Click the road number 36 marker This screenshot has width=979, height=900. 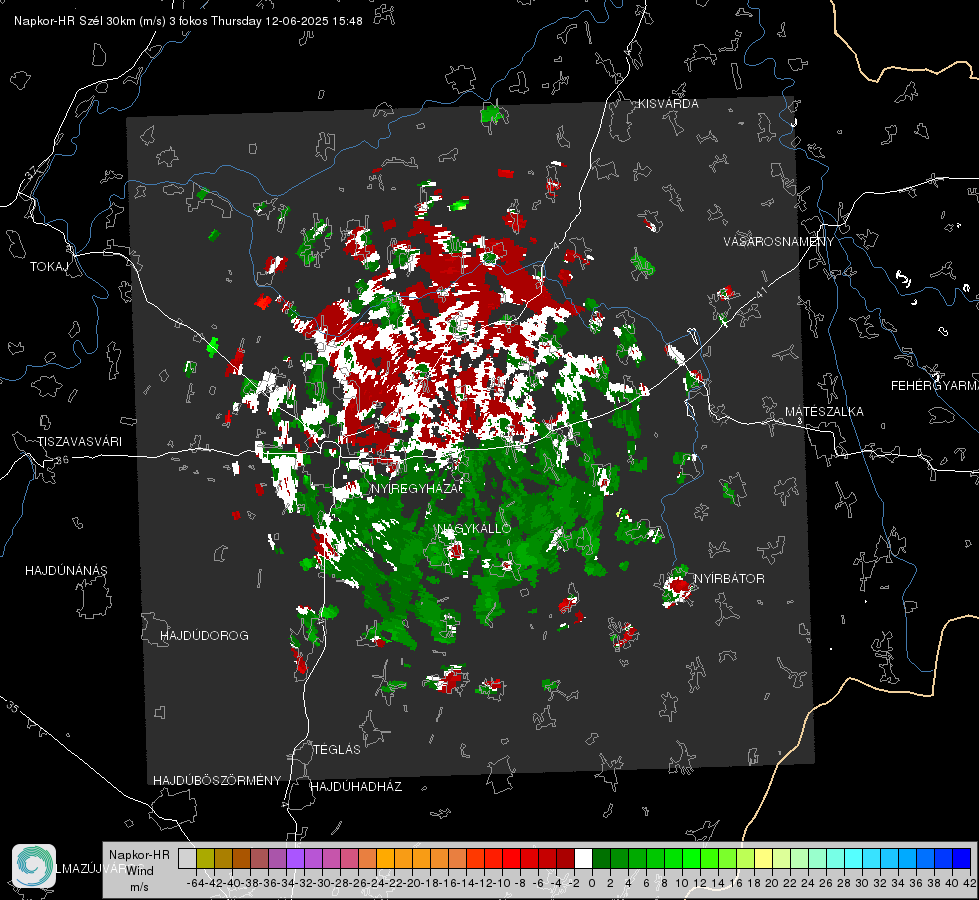pos(62,460)
